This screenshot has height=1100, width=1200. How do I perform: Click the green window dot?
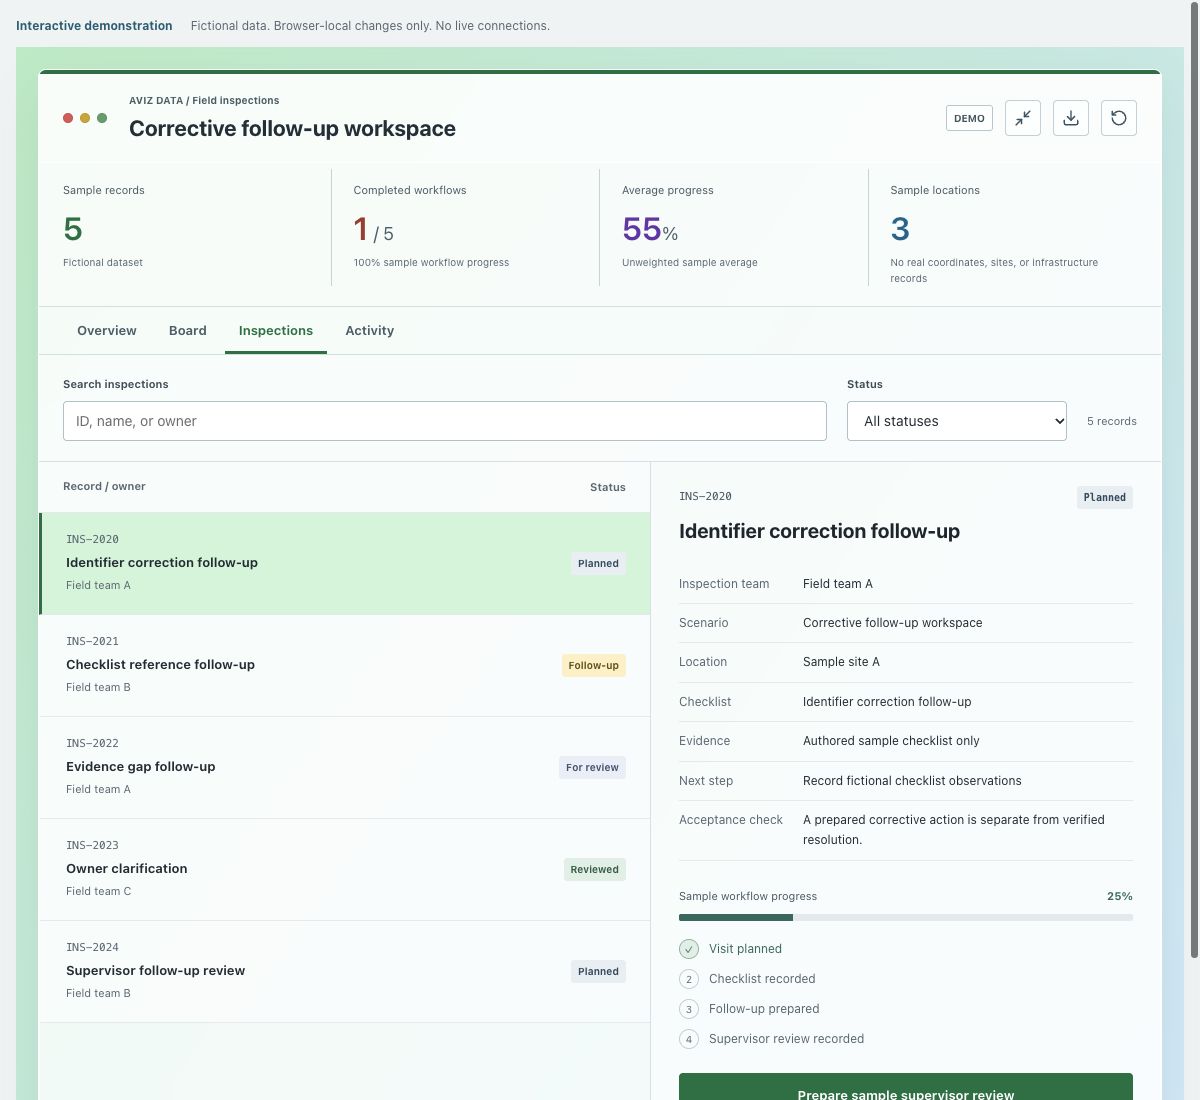pos(102,118)
